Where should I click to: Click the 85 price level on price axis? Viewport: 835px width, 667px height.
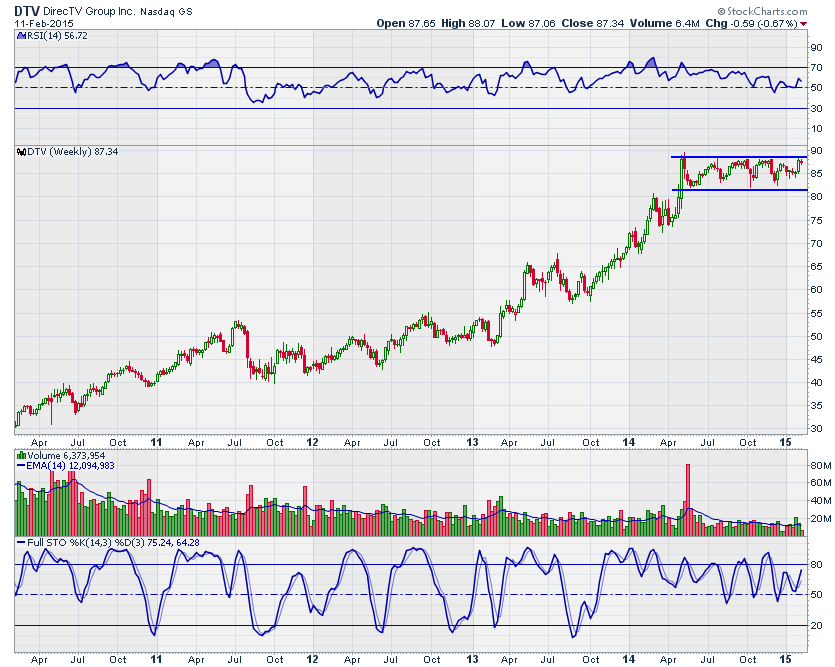point(816,174)
